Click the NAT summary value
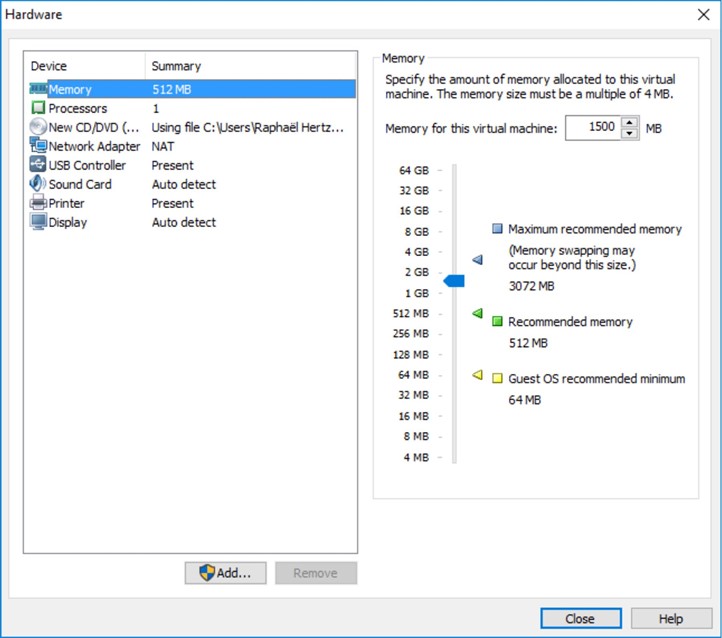 click(x=163, y=146)
